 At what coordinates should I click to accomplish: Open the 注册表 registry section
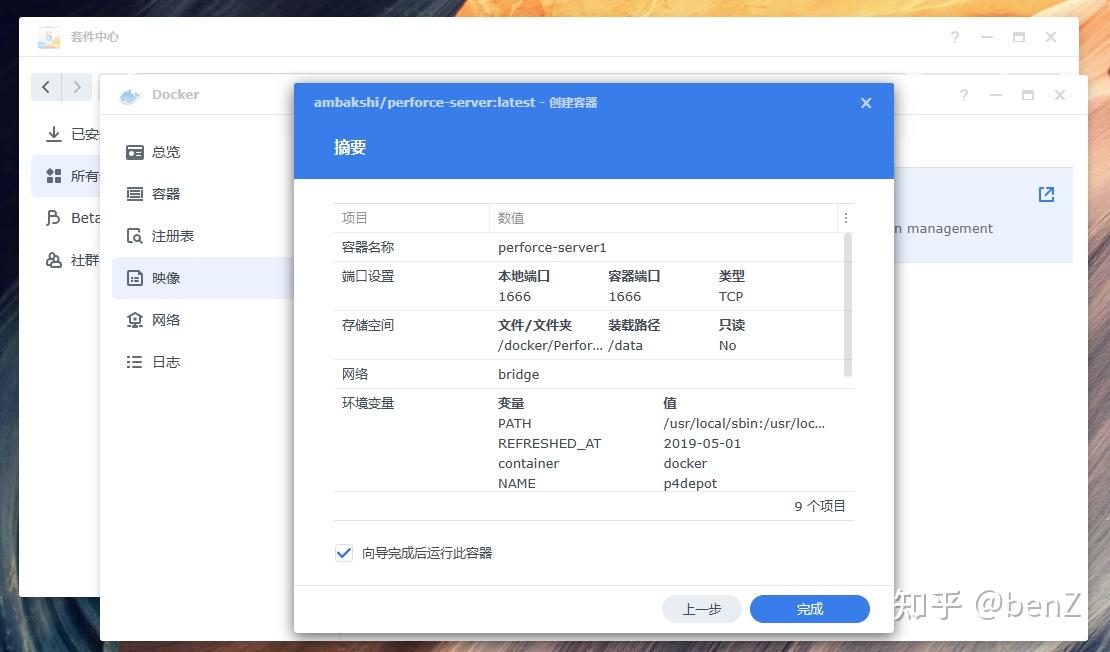pyautogui.click(x=172, y=236)
